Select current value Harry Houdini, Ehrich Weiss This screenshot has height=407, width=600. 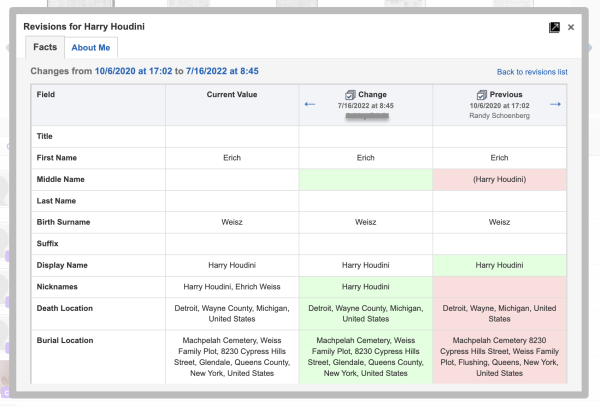click(232, 287)
